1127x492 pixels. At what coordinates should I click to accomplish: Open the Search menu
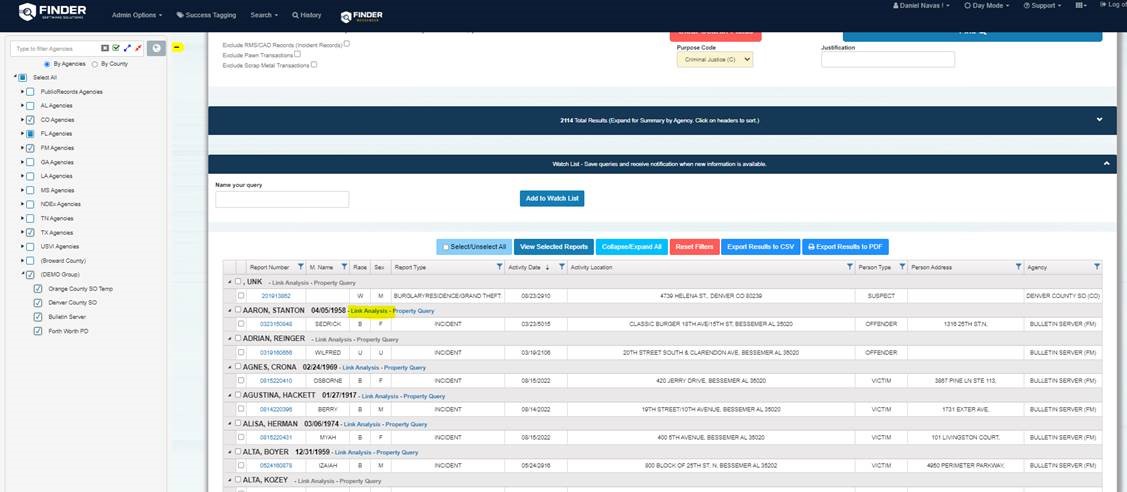264,15
